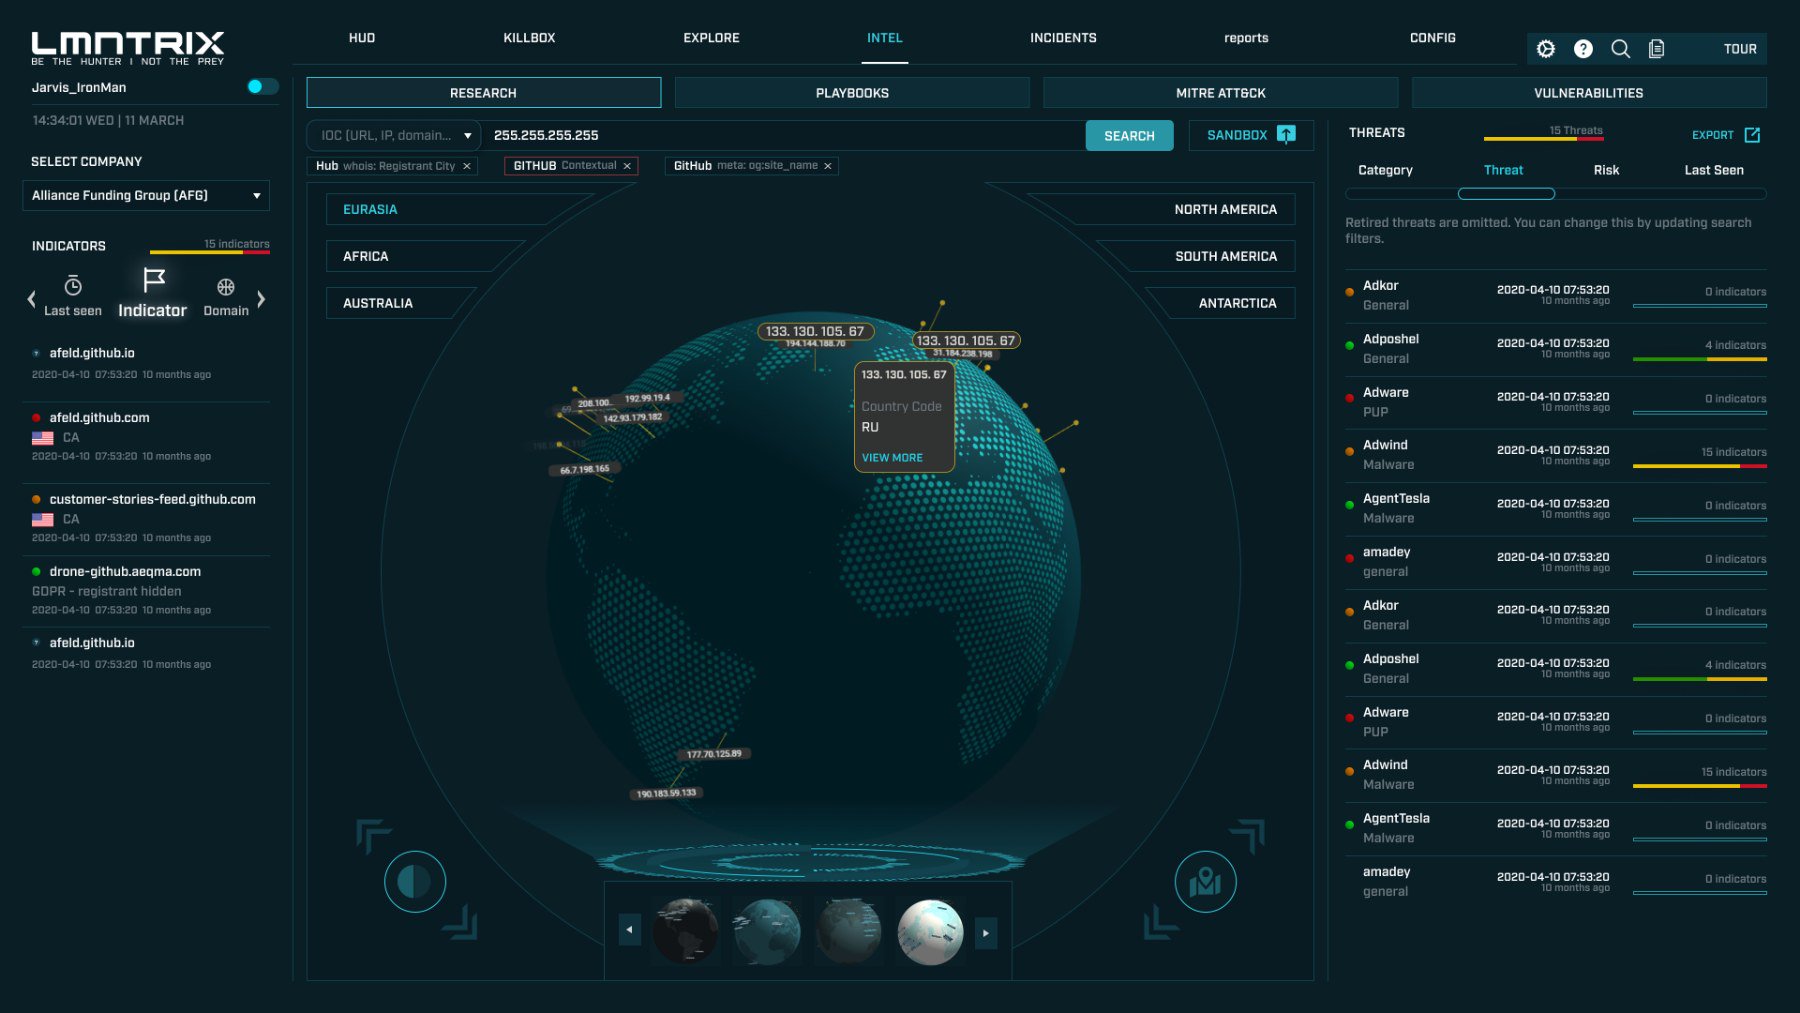This screenshot has height=1013, width=1800.
Task: Remove the GitHub meta og:site_name filter
Action: pos(828,166)
